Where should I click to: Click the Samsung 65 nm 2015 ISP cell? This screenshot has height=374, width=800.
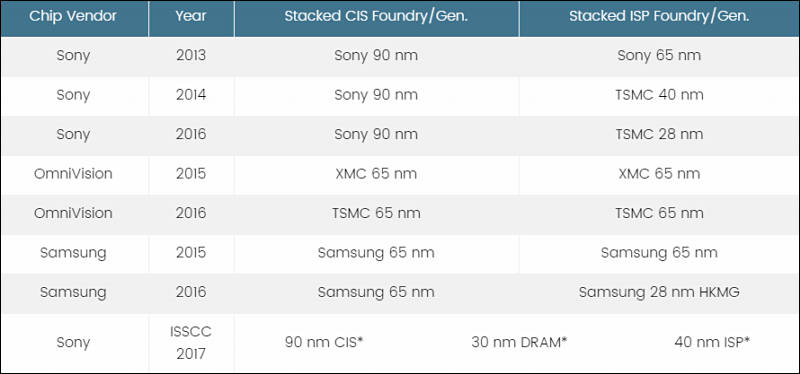(659, 253)
